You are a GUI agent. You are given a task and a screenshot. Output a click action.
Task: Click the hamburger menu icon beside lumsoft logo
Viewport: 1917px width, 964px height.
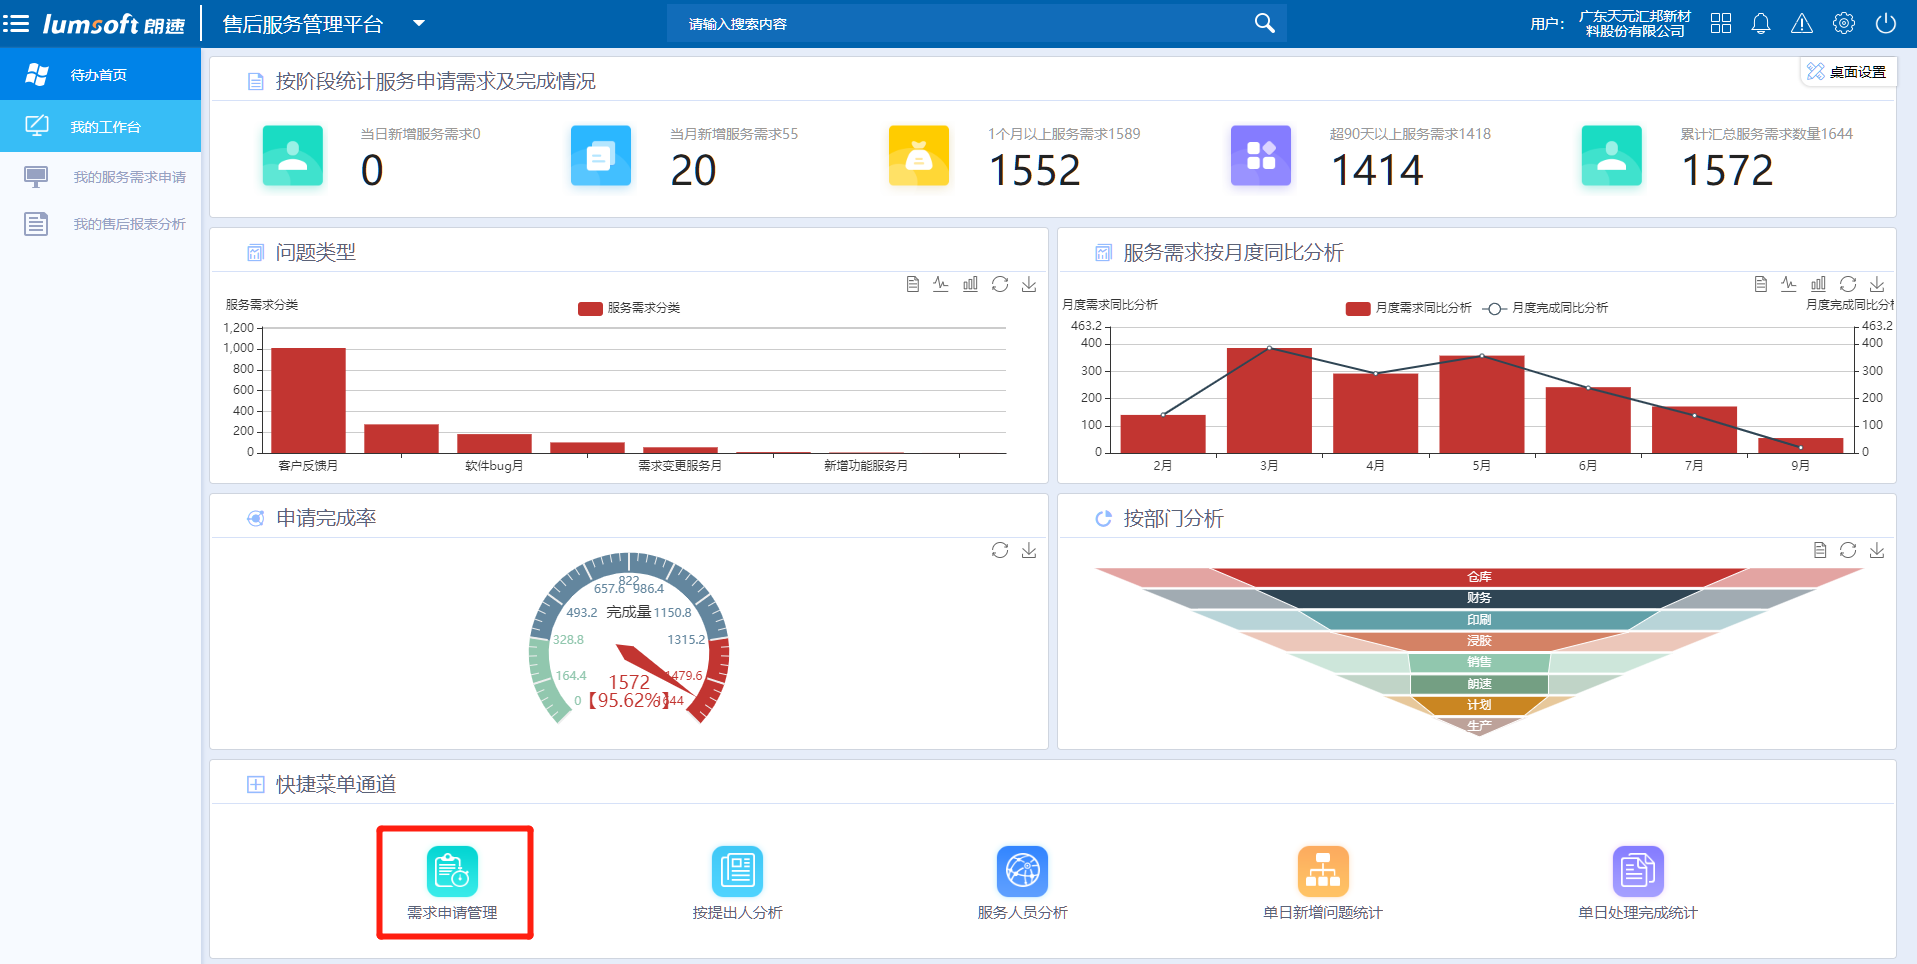16,23
